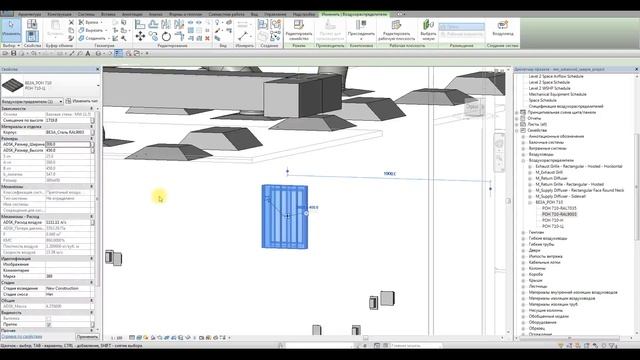The image size is (640, 360).
Task: Select the Rotate tool in the ribbon
Action: (166, 37)
